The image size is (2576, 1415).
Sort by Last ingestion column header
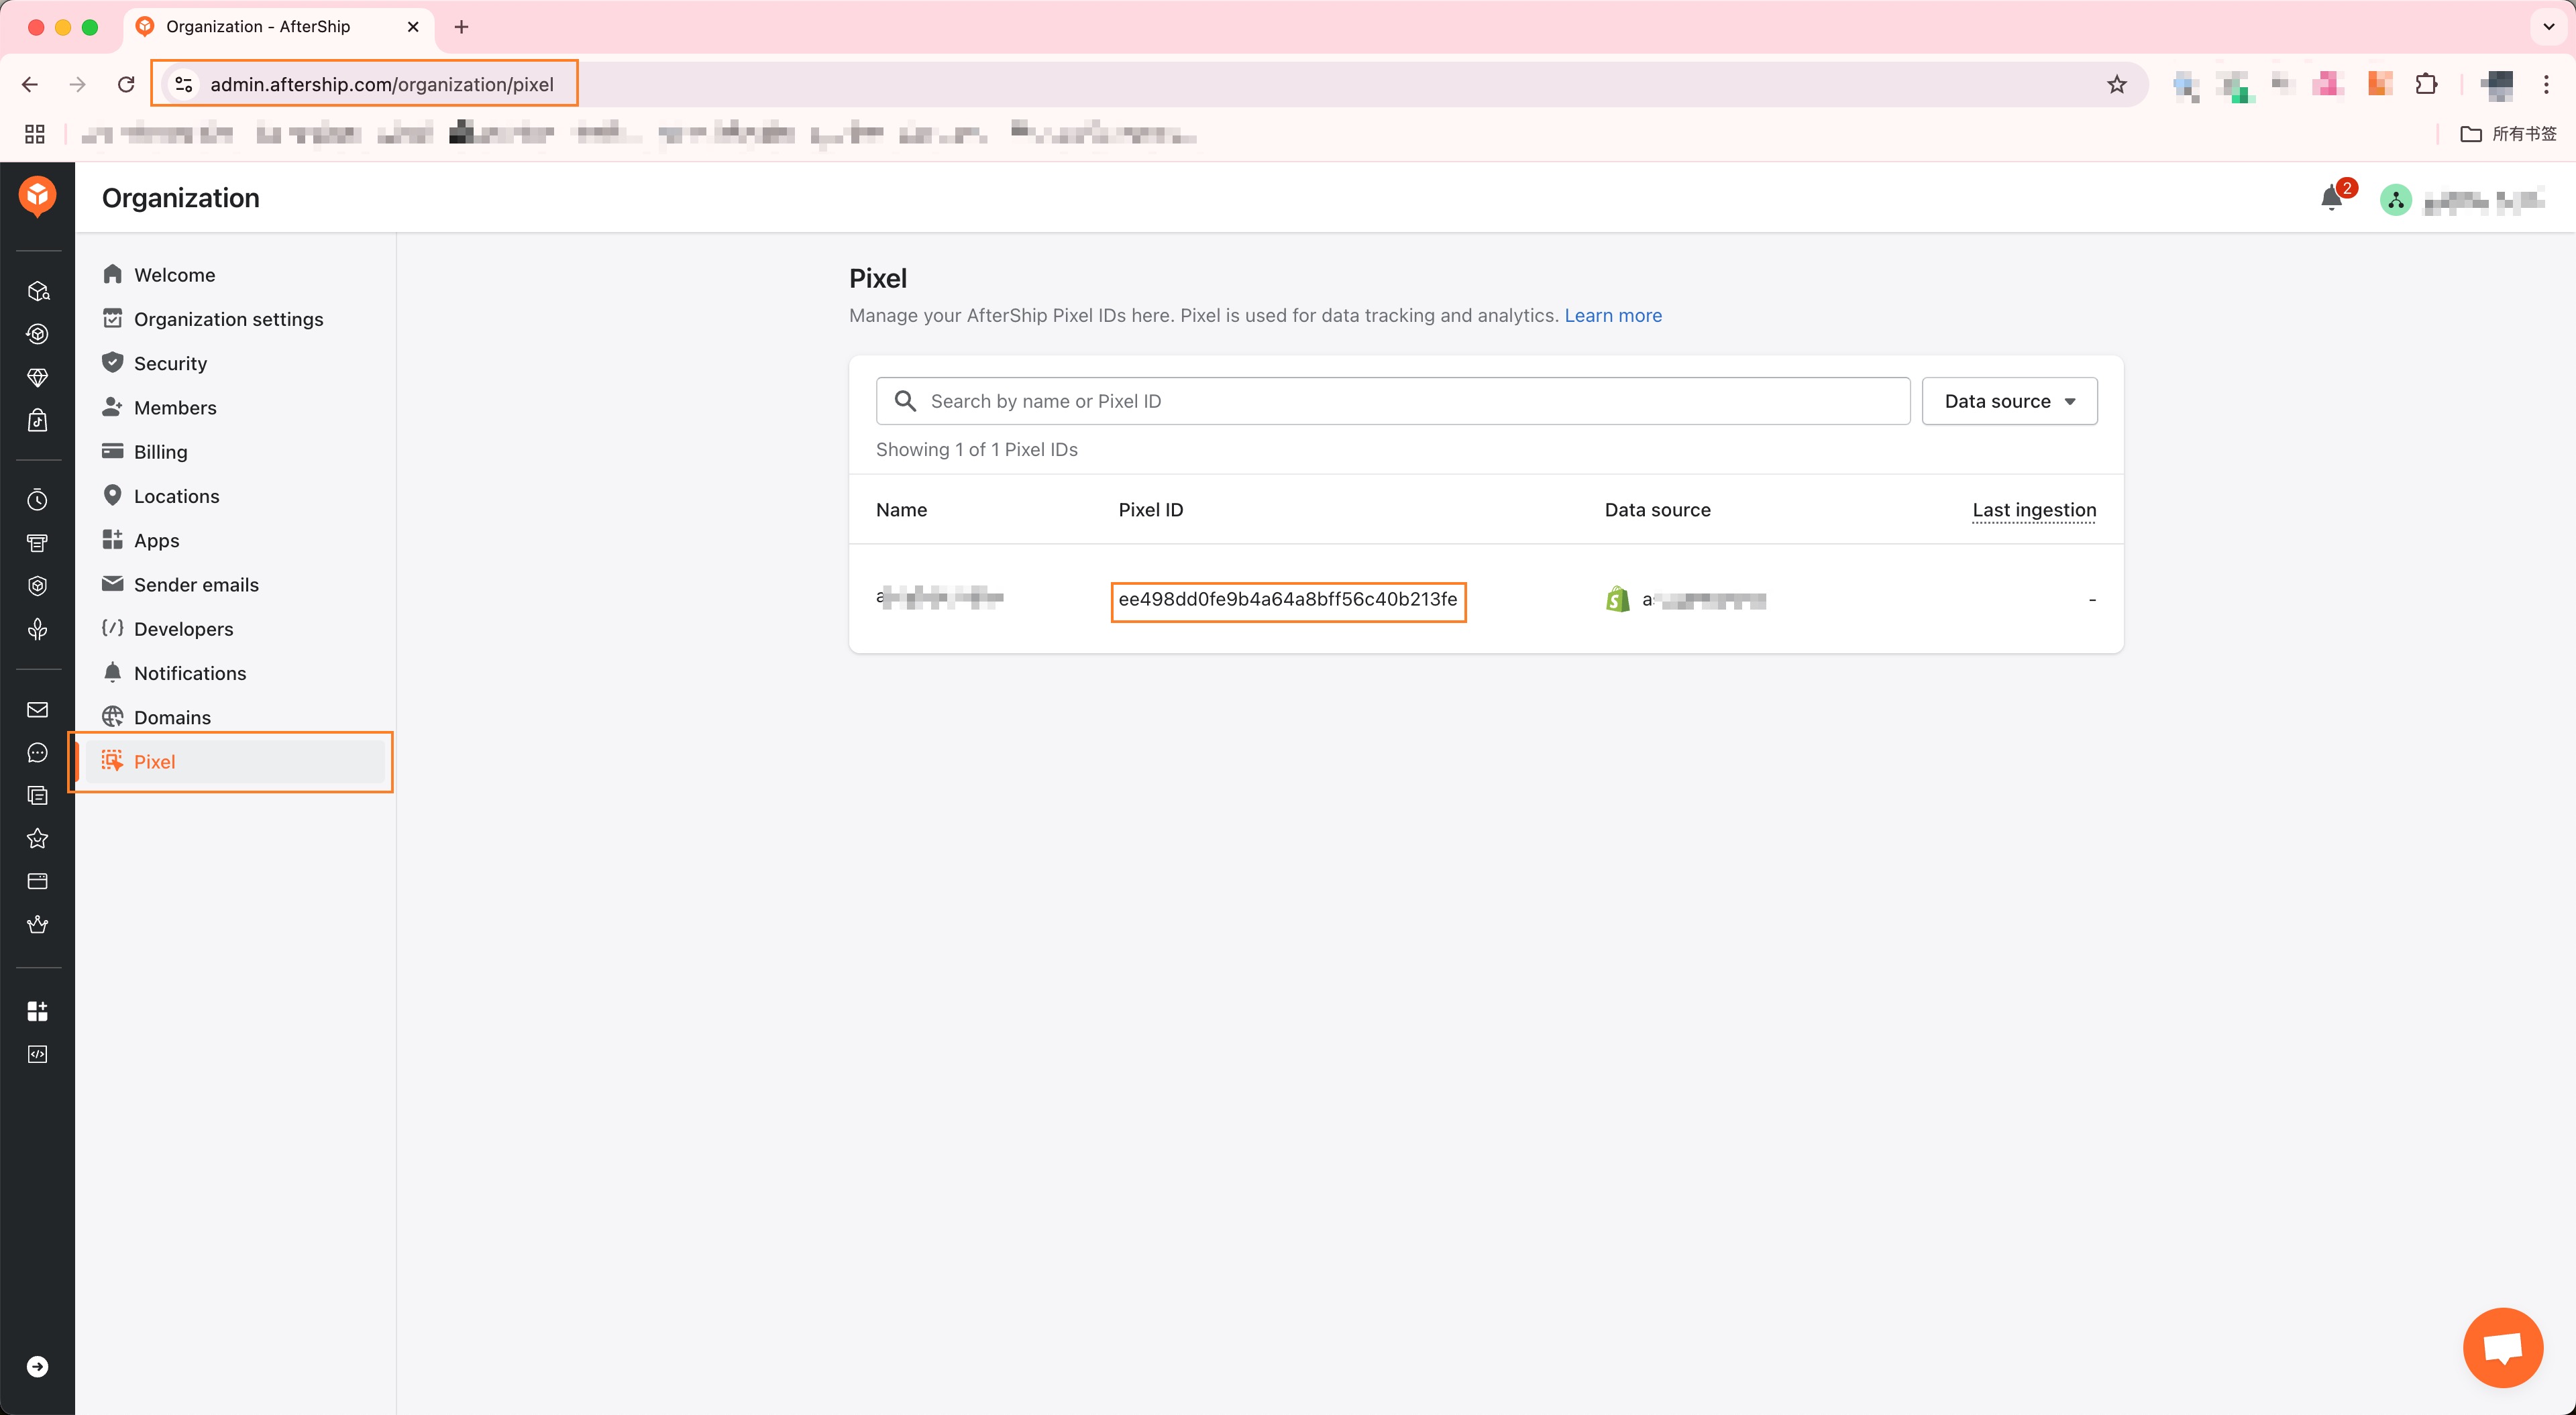tap(2033, 510)
